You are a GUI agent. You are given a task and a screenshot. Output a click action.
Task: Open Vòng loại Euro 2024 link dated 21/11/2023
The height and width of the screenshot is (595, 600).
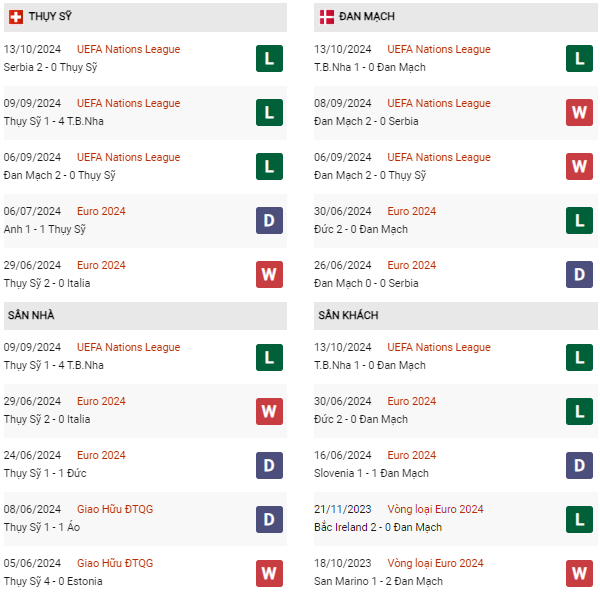click(435, 509)
